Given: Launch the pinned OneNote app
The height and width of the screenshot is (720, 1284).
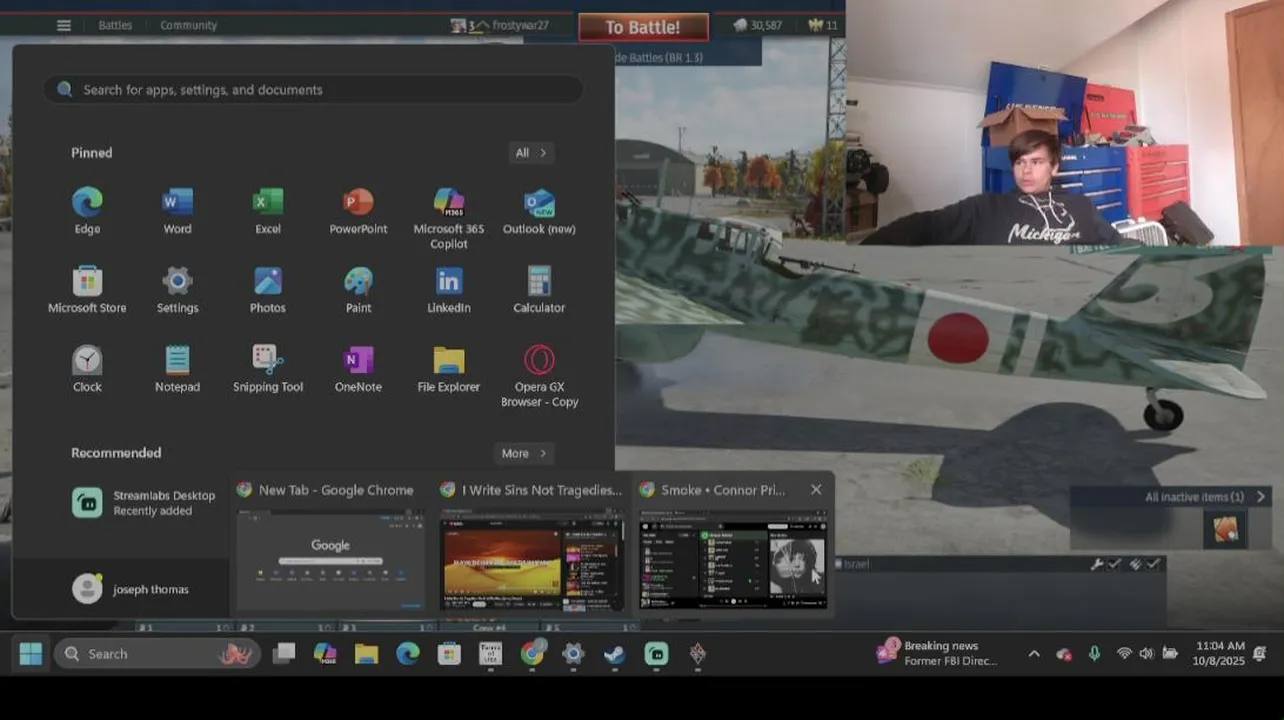Looking at the screenshot, I should [x=358, y=369].
